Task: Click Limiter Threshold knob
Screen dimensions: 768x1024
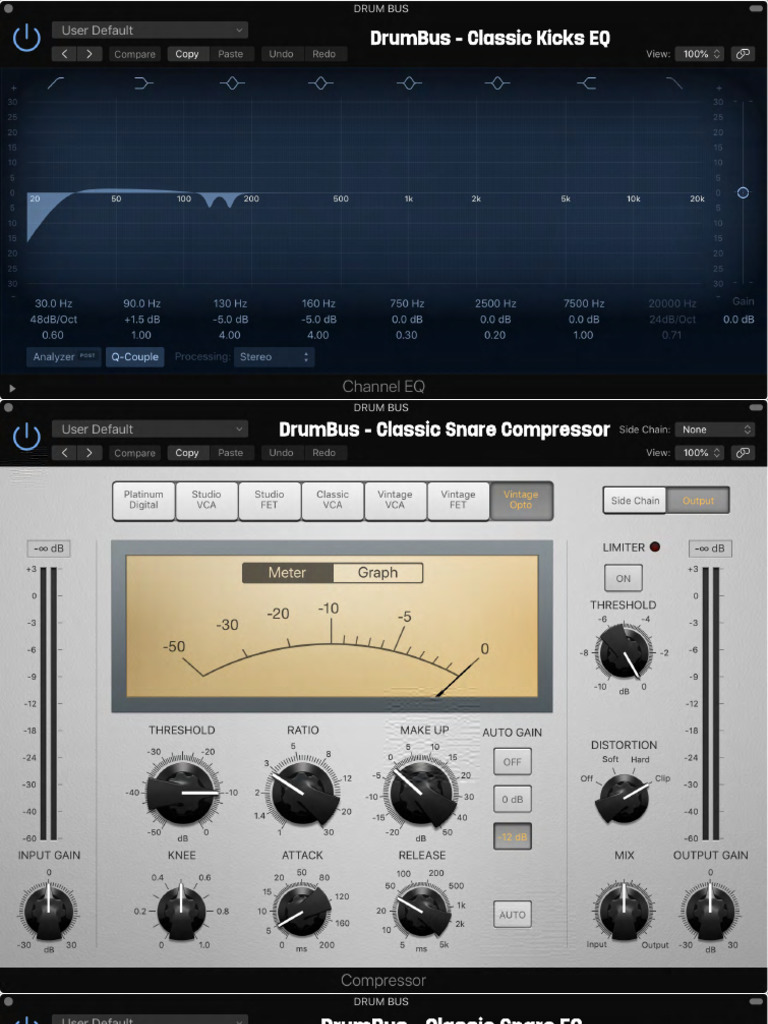Action: [x=624, y=651]
